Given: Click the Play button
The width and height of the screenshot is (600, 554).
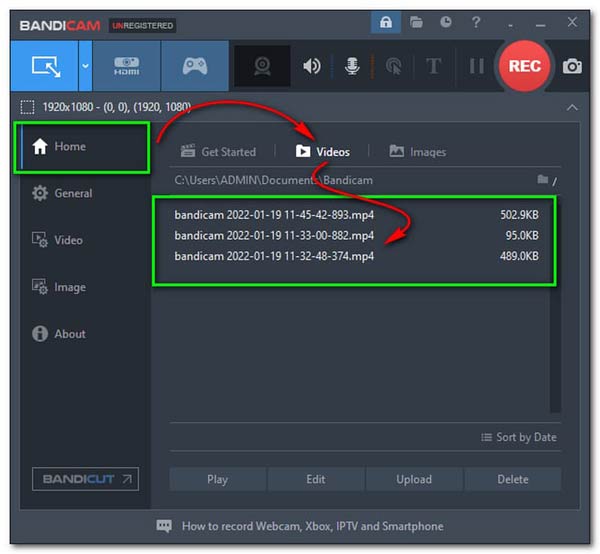Looking at the screenshot, I should point(217,479).
